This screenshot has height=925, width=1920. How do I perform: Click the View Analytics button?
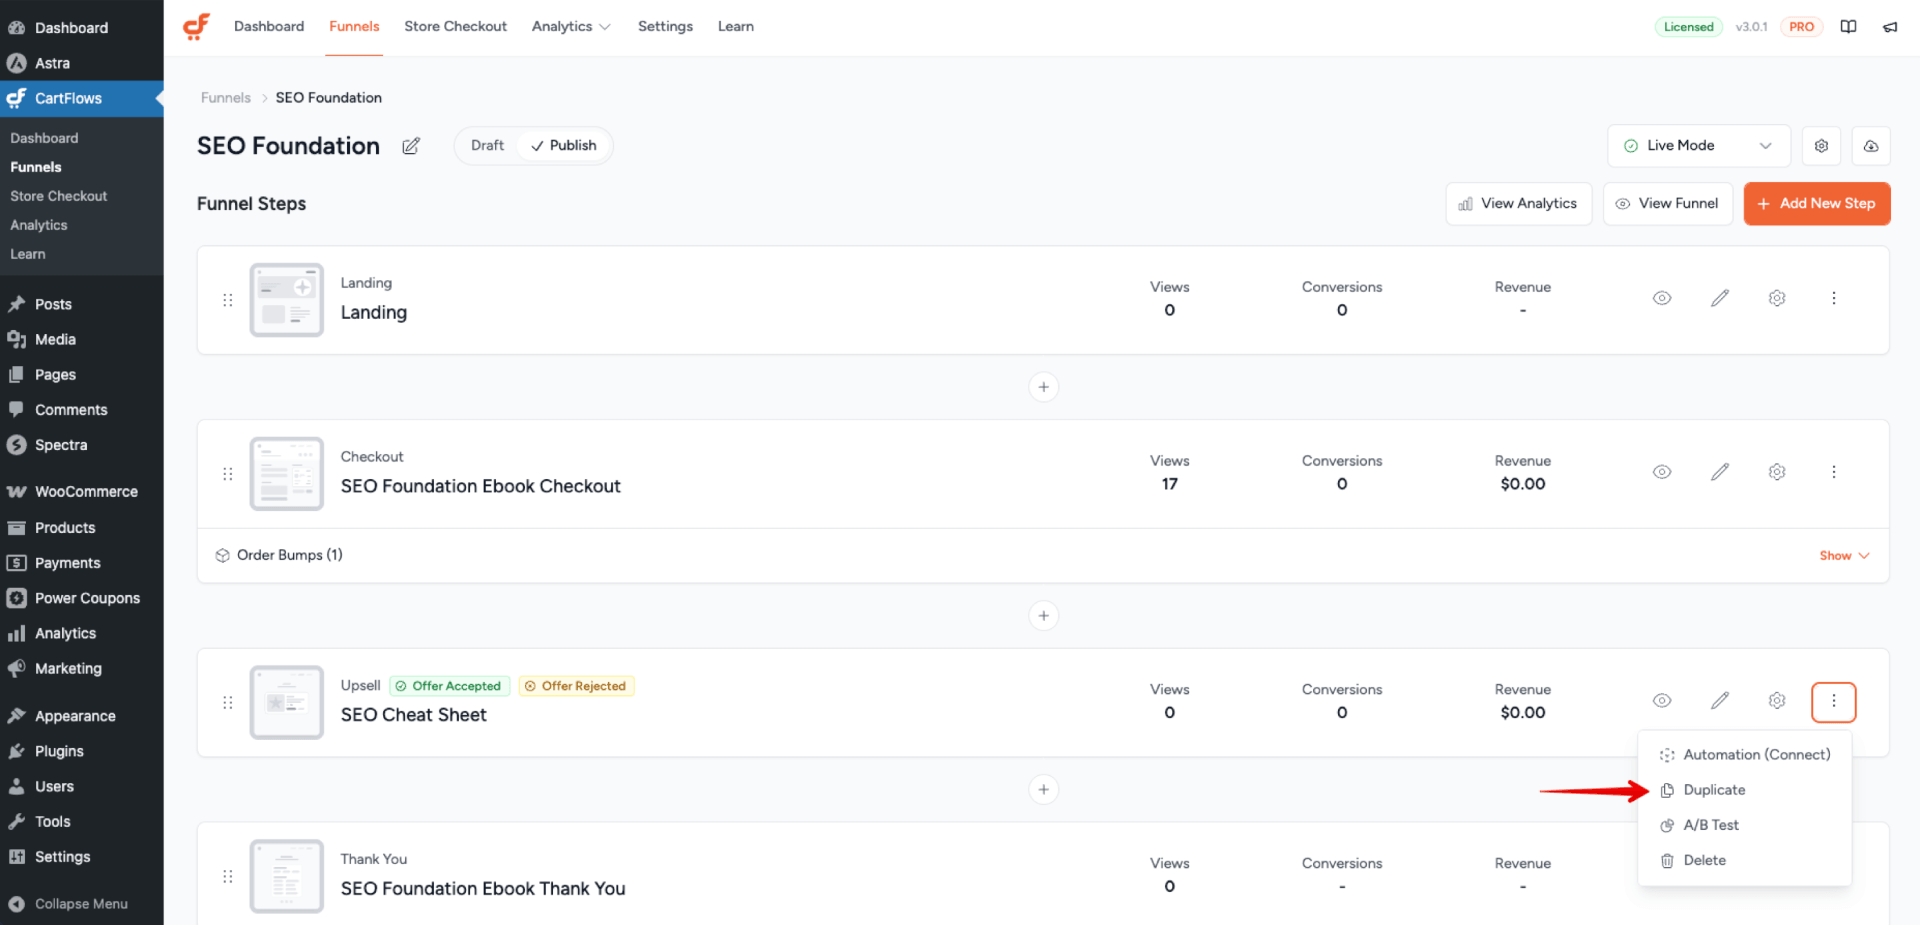tap(1518, 204)
